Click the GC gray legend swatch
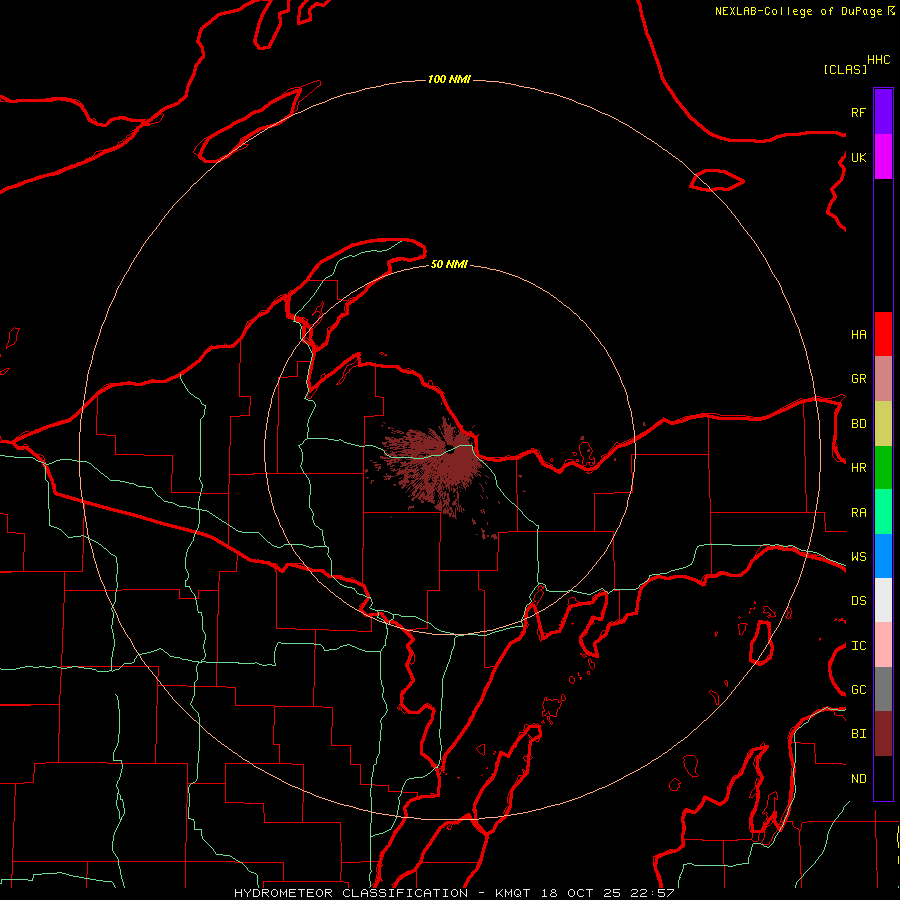Screen dimensions: 900x900 tap(883, 689)
